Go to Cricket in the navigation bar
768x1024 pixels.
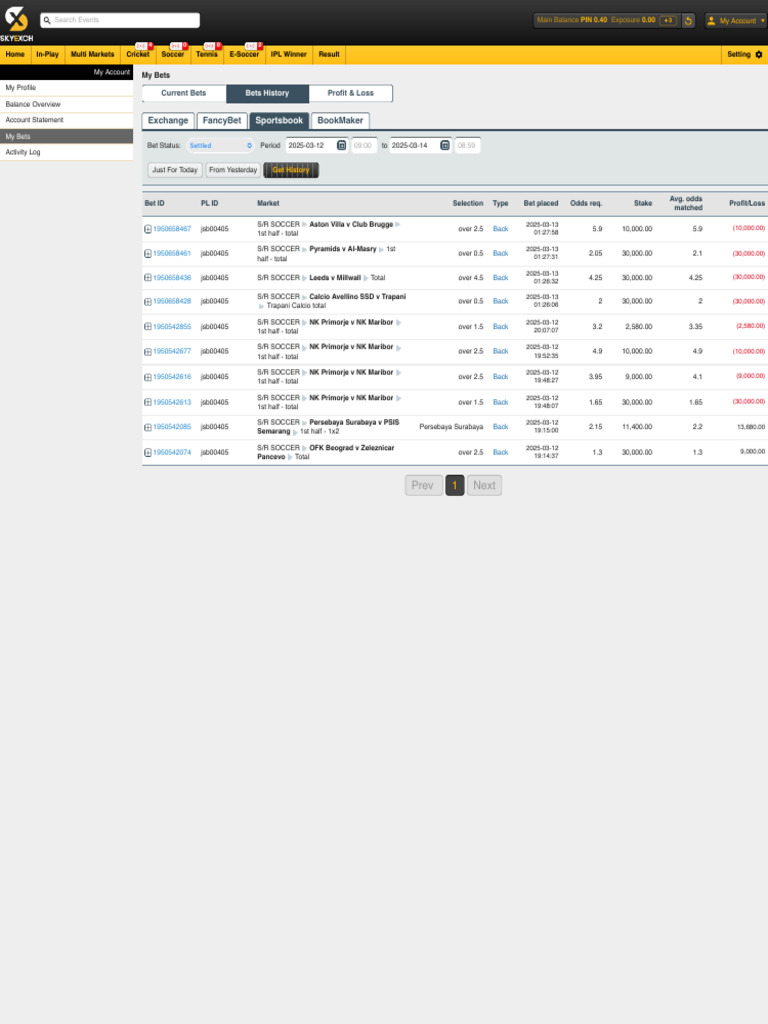coord(138,54)
